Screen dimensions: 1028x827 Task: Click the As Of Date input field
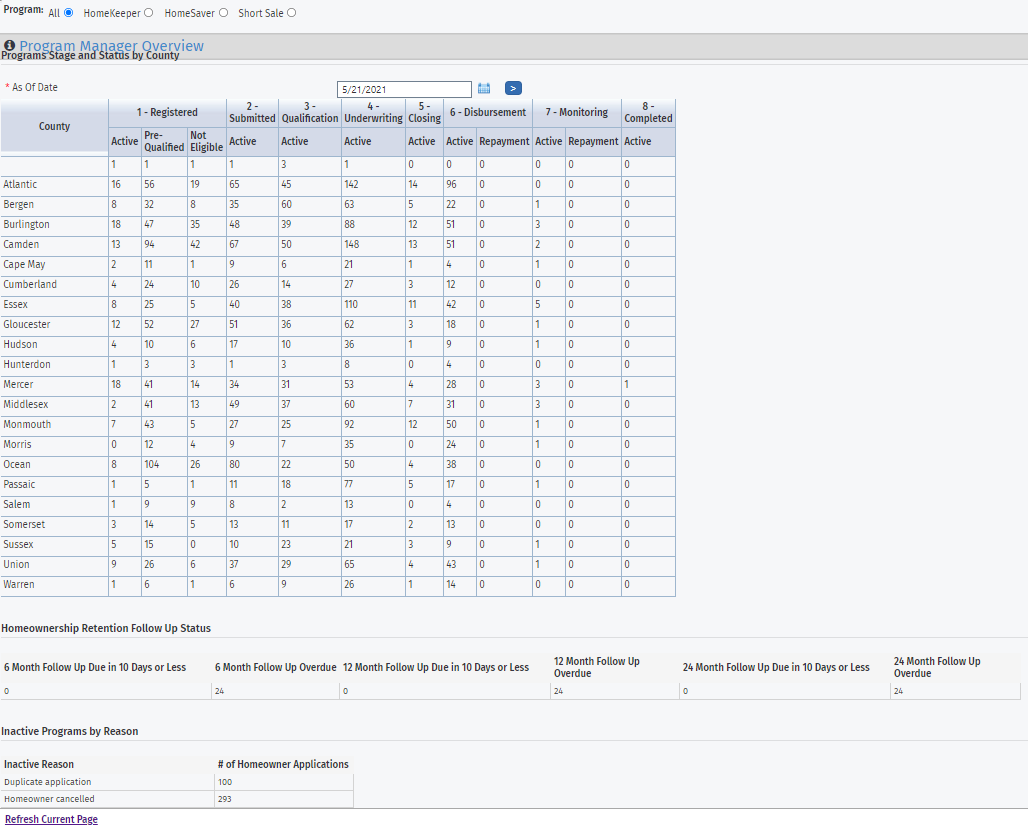[x=405, y=89]
